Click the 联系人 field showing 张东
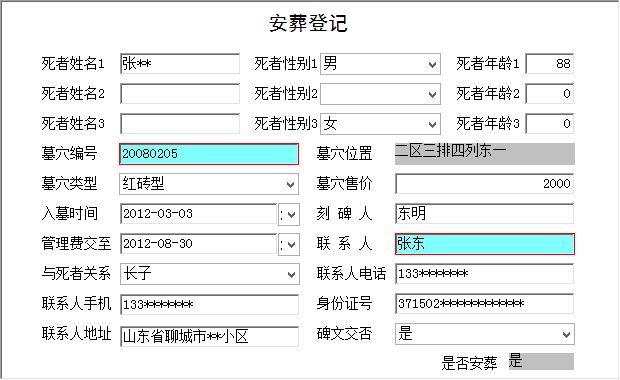Screen dimensions: 620x380 coord(484,244)
